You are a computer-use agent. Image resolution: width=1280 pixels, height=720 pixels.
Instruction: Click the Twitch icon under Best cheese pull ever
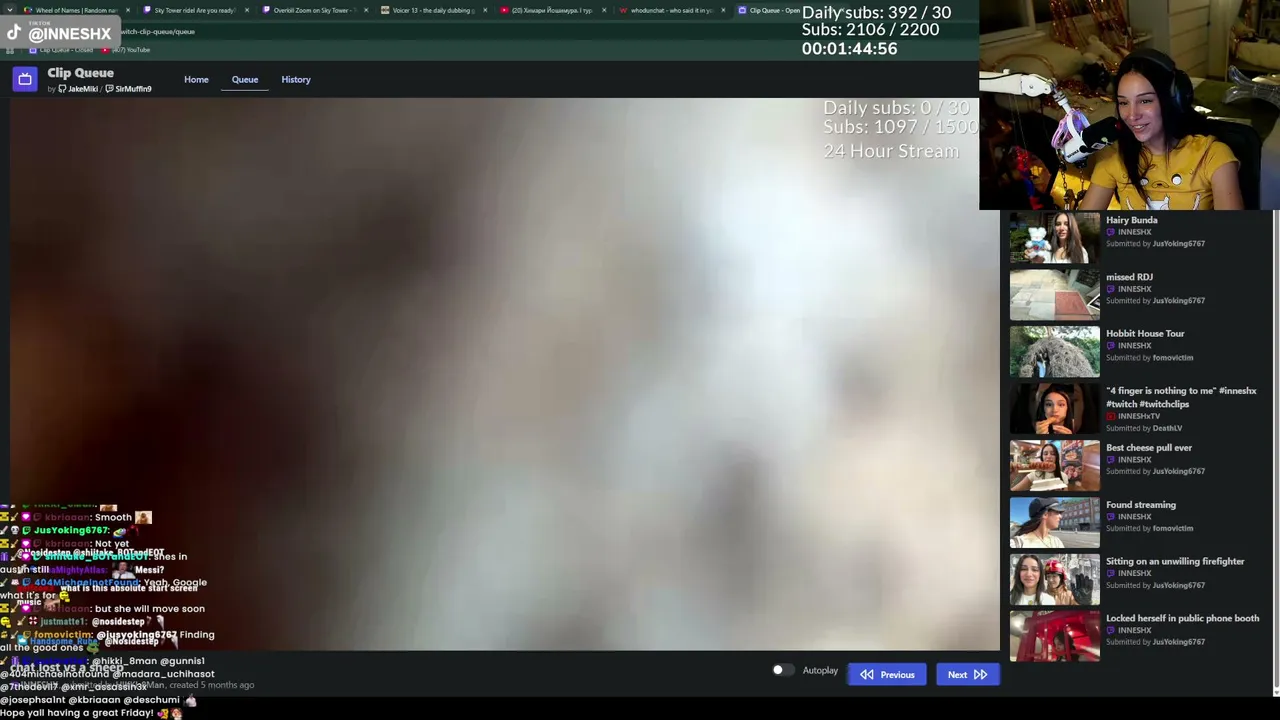pyautogui.click(x=1111, y=460)
